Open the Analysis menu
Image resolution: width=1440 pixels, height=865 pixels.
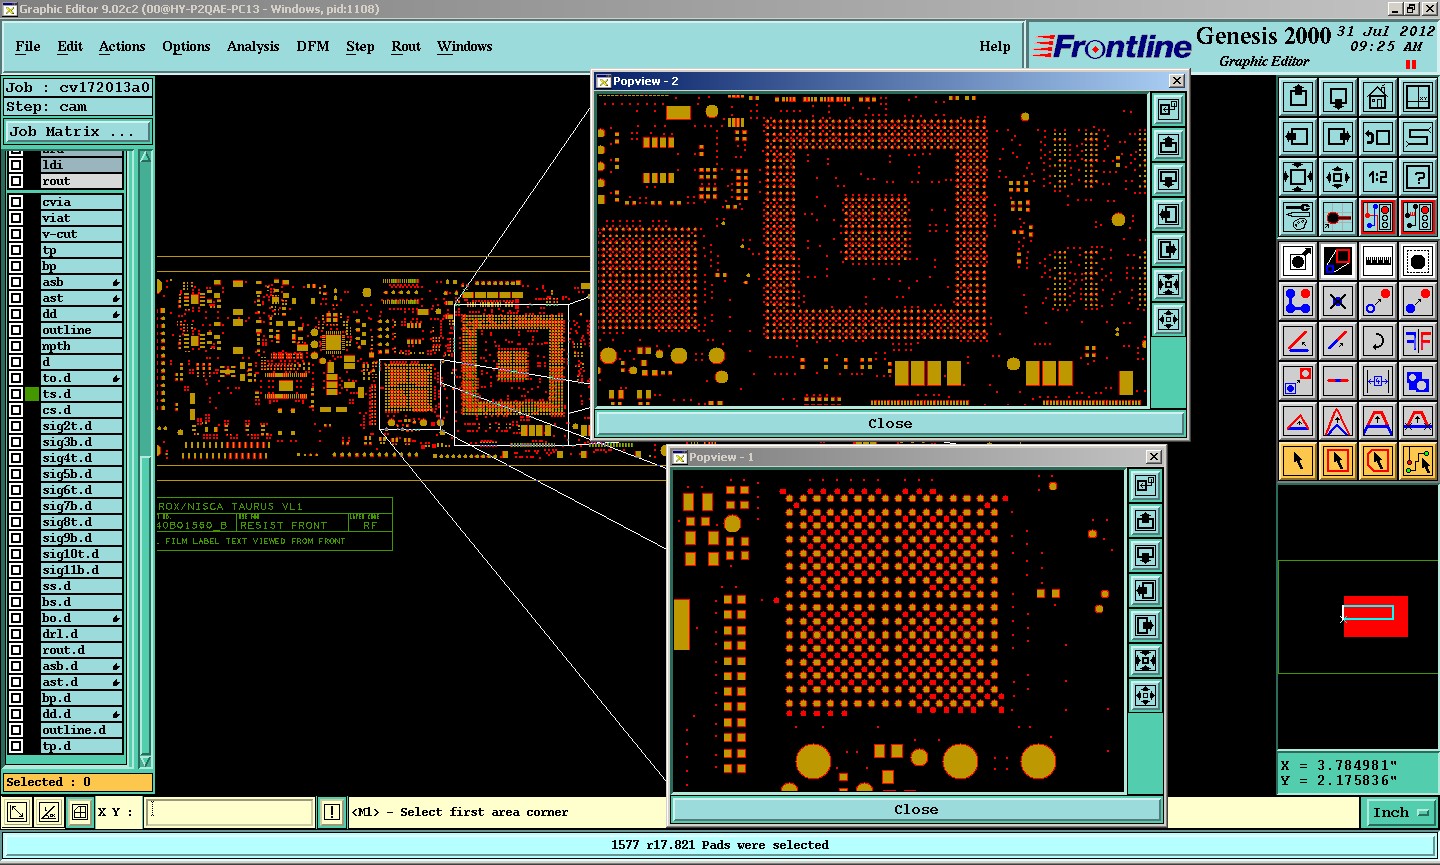[x=253, y=46]
